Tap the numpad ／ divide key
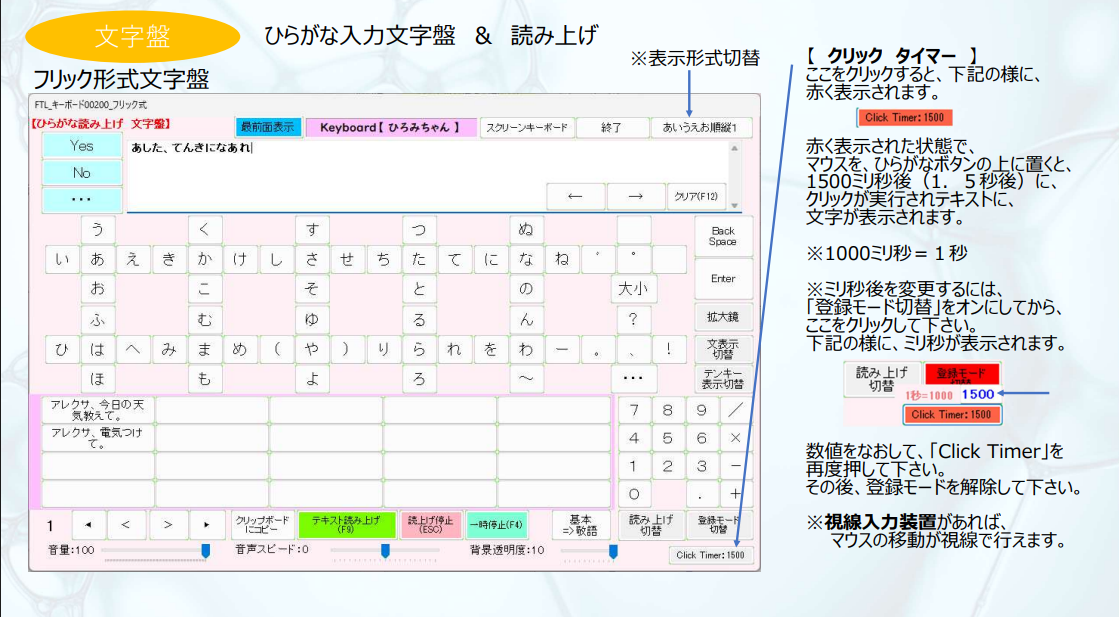This screenshot has height=617, width=1119. (x=735, y=410)
